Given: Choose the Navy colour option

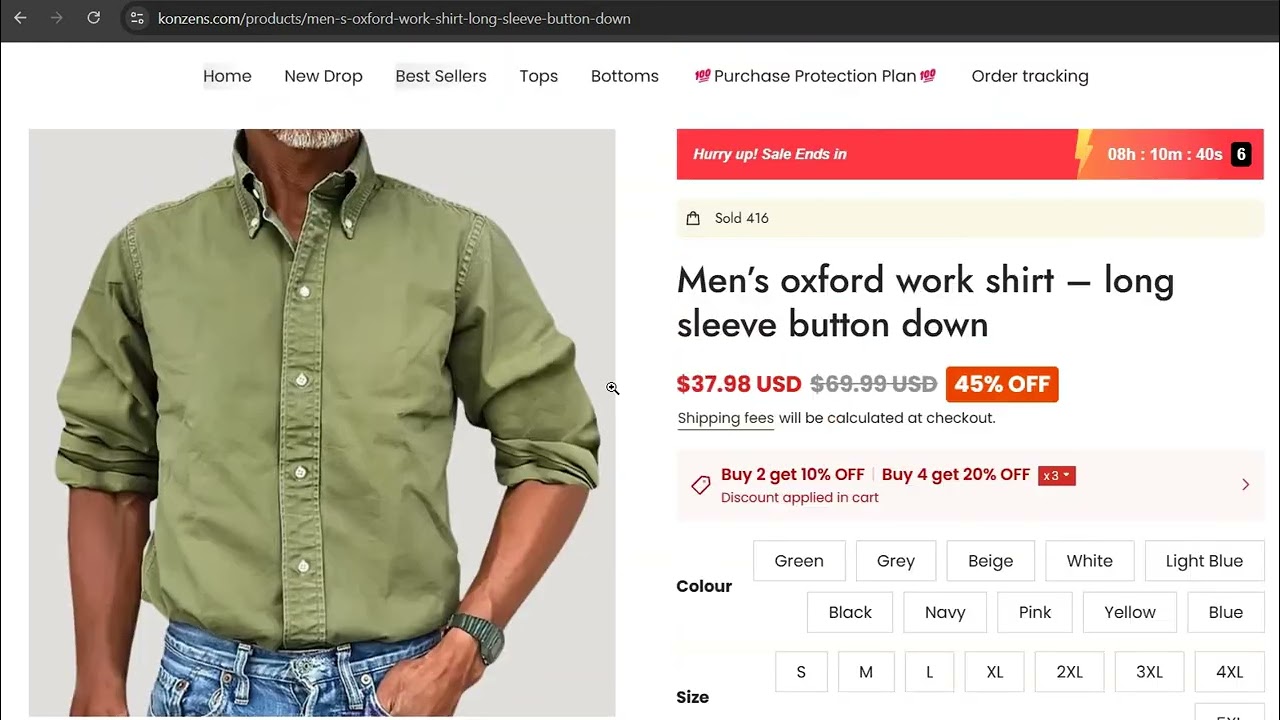Looking at the screenshot, I should coord(945,612).
